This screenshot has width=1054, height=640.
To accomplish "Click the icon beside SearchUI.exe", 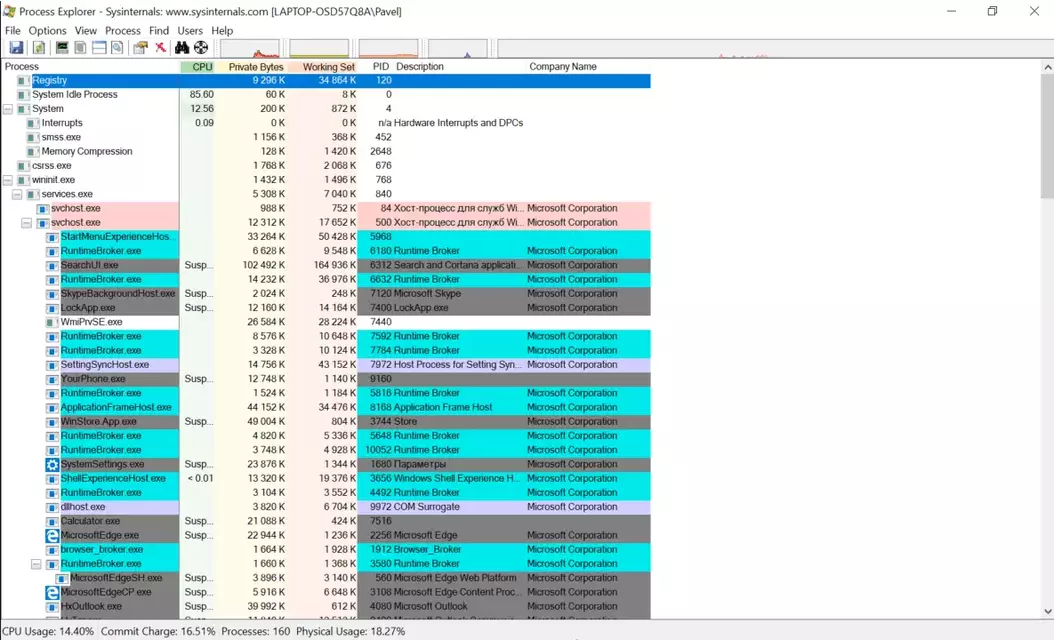I will pyautogui.click(x=52, y=266).
